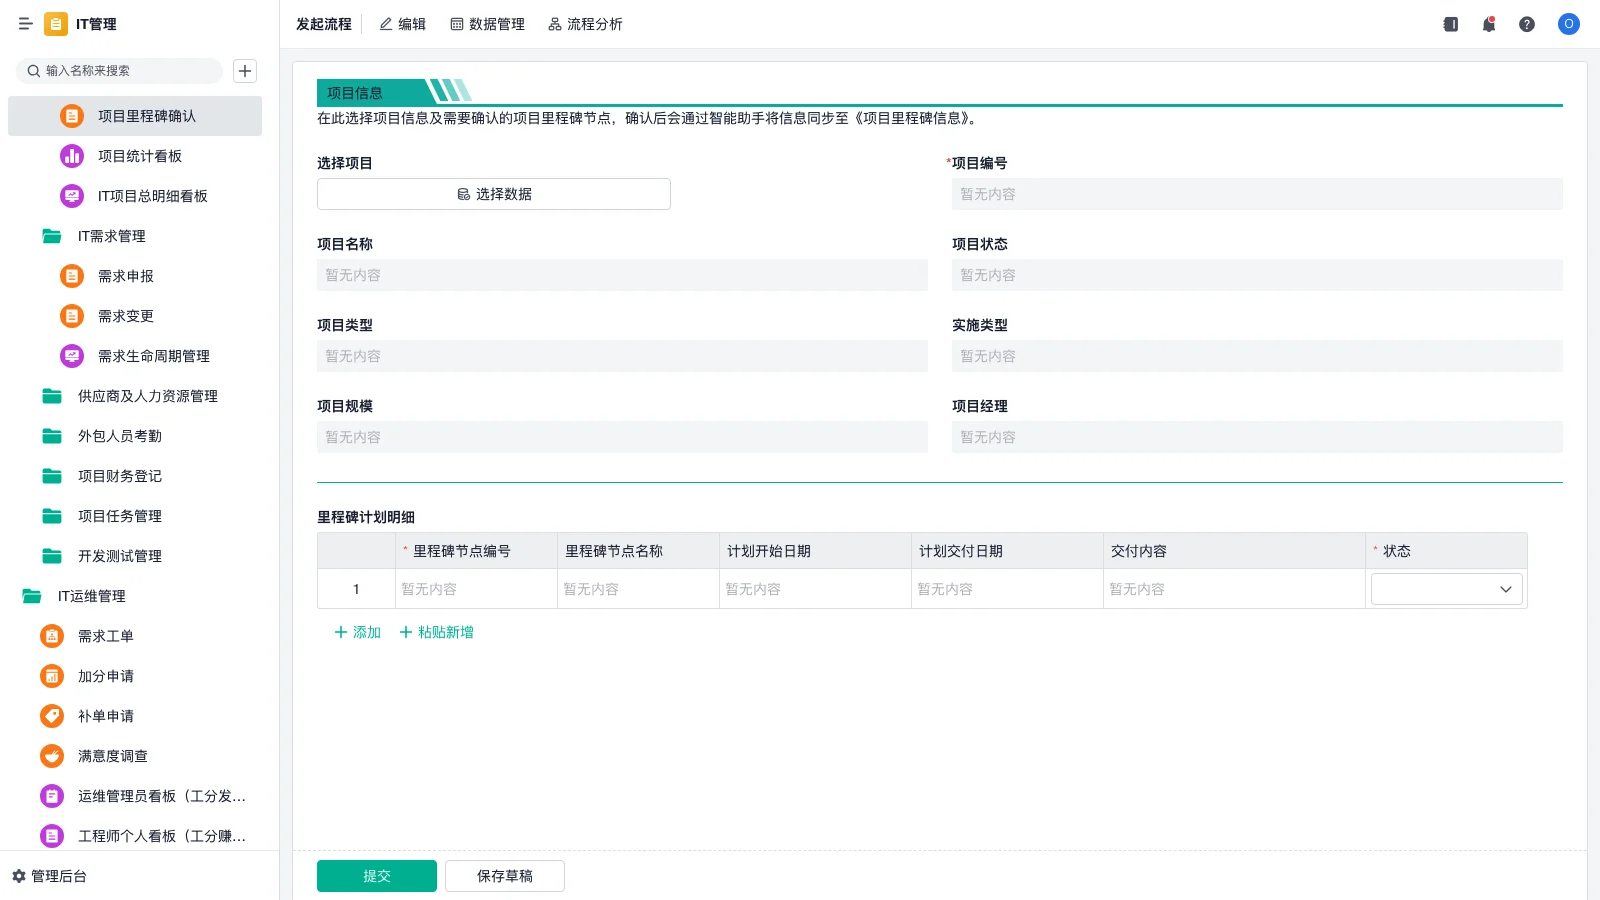
Task: Click the magnifier icon in the search box
Action: 34,71
